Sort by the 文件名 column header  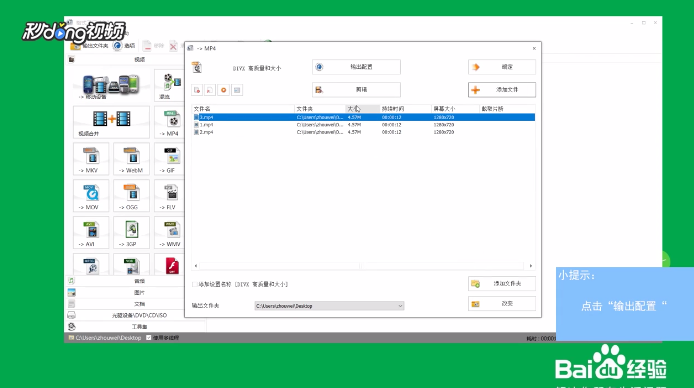coord(243,108)
